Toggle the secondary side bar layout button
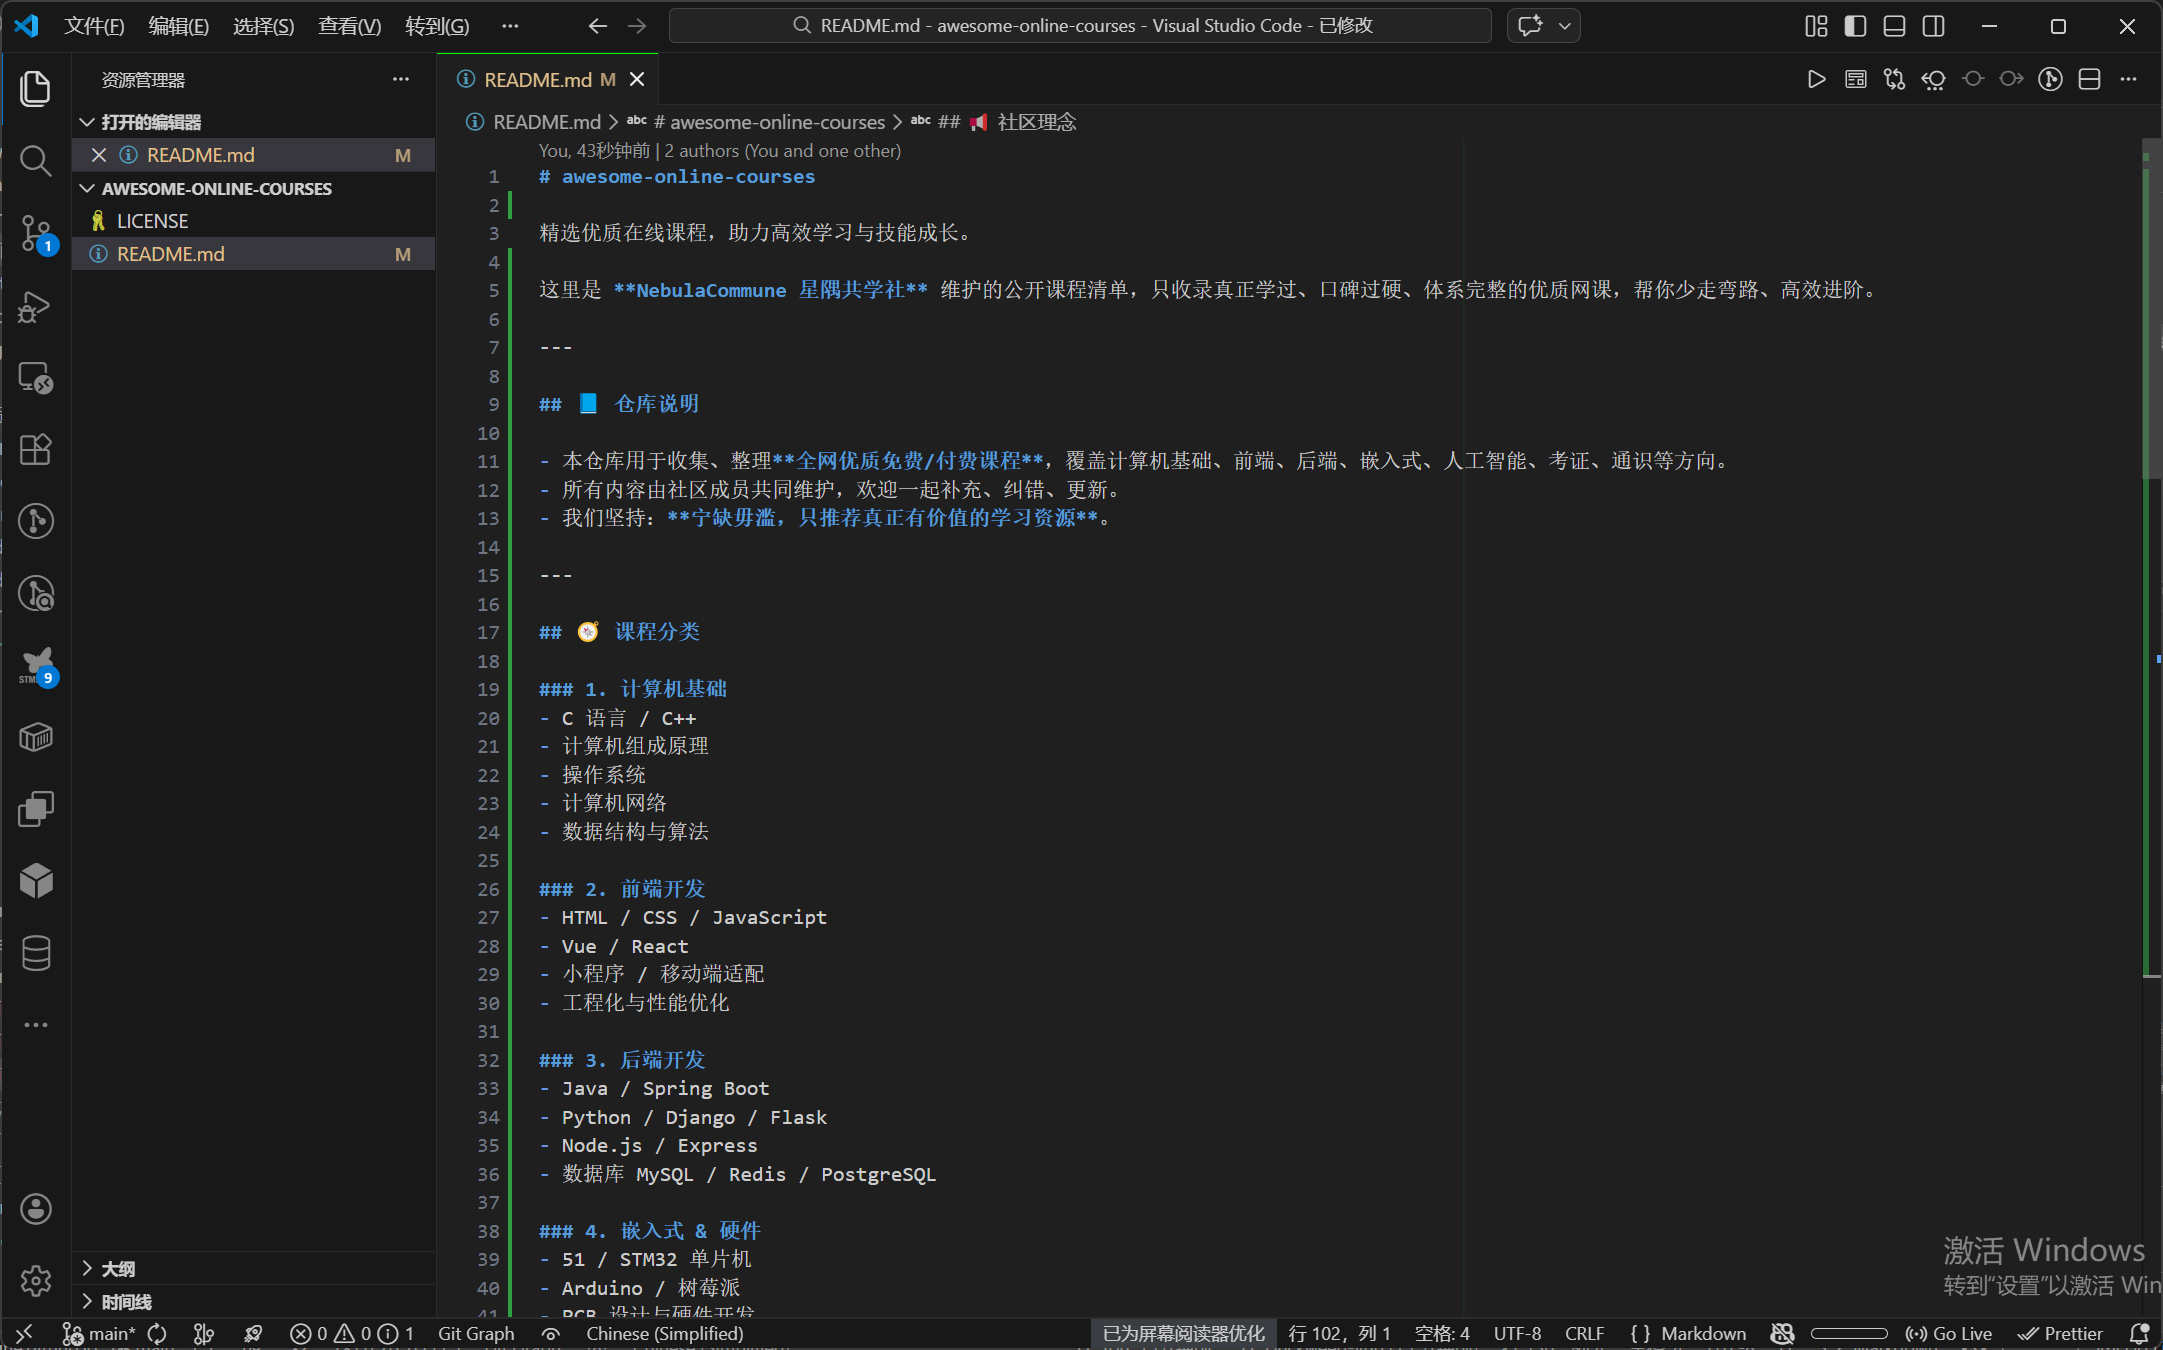This screenshot has height=1350, width=2163. tap(1933, 26)
